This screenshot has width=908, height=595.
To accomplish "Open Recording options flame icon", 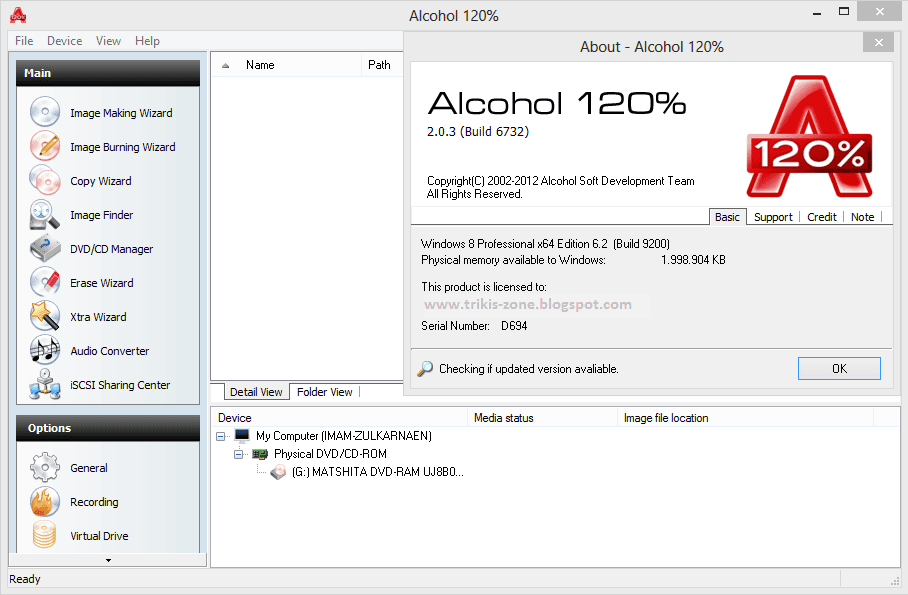I will point(45,501).
